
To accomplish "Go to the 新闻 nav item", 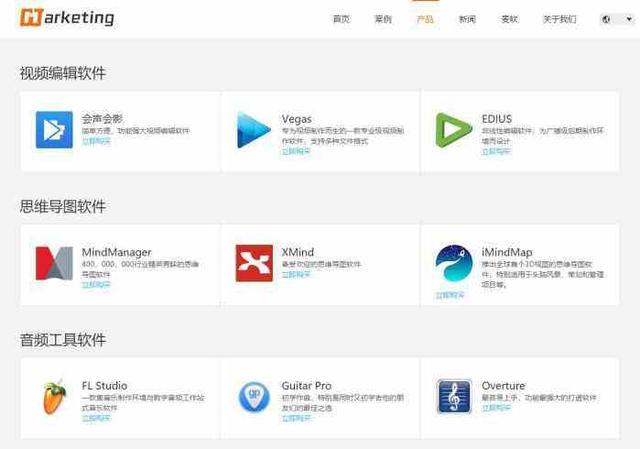I will point(467,19).
